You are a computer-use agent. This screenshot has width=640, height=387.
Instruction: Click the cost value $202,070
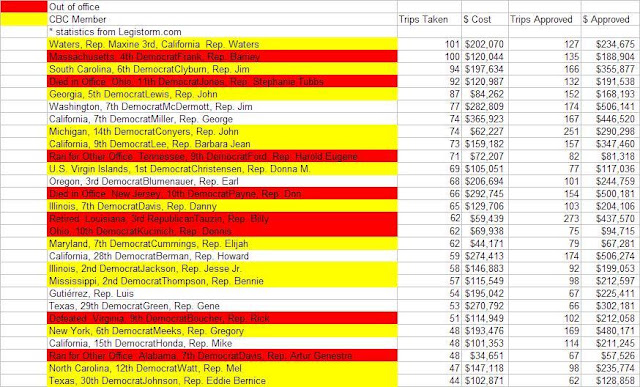pos(484,44)
